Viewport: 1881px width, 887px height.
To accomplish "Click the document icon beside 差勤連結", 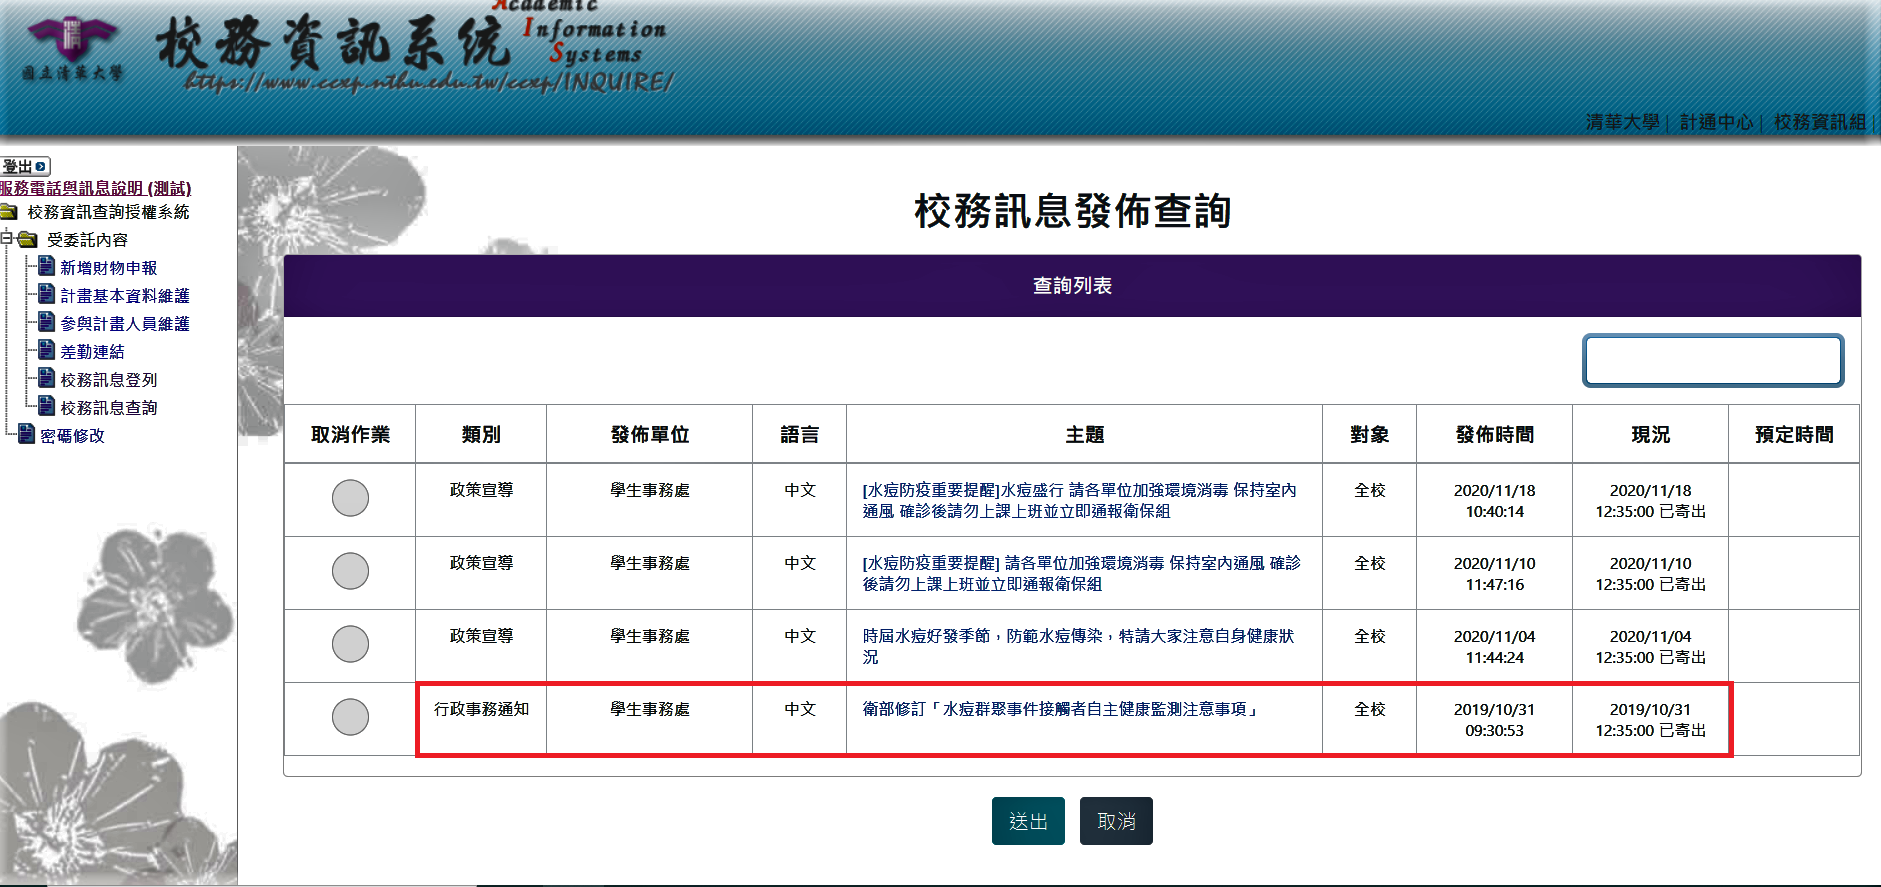I will (x=46, y=350).
